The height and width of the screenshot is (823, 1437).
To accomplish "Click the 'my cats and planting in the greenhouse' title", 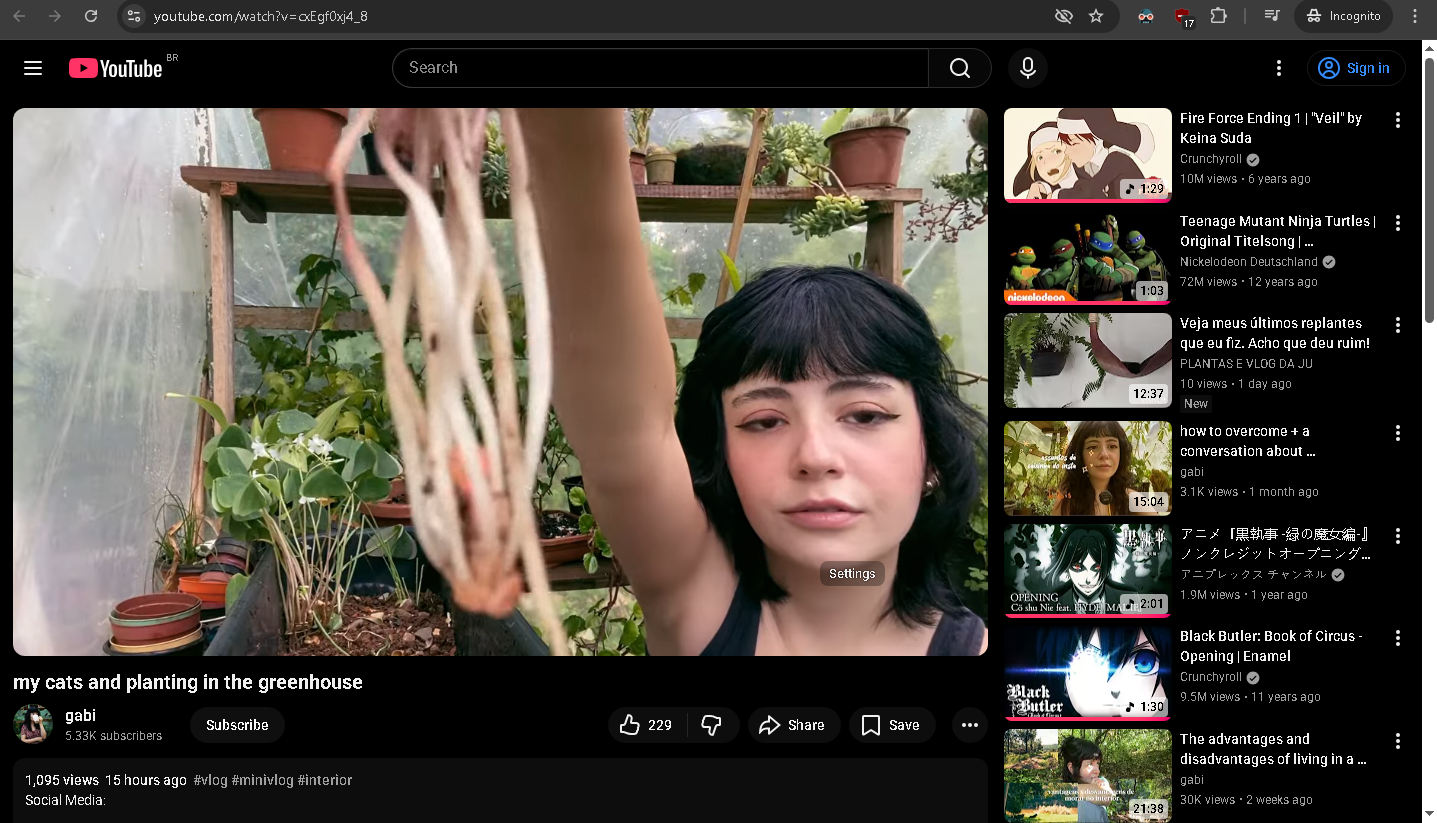I will (x=188, y=682).
